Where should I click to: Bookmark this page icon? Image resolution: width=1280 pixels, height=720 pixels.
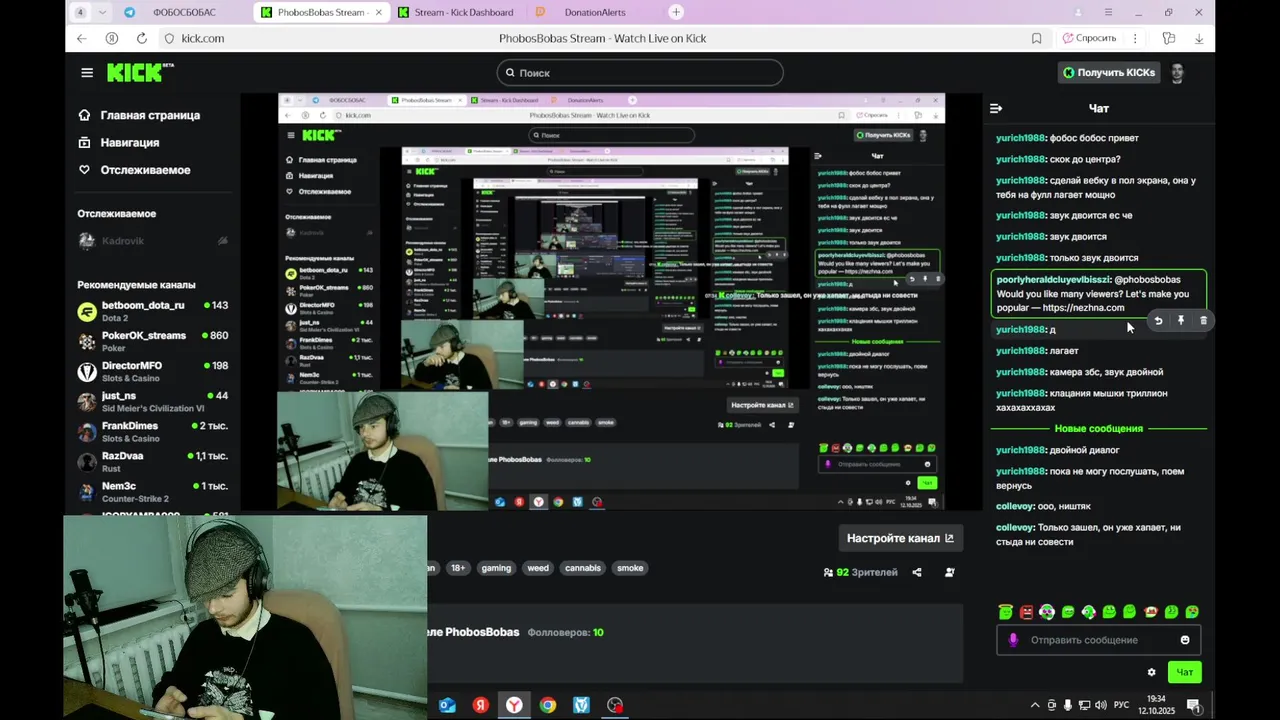coord(1036,38)
